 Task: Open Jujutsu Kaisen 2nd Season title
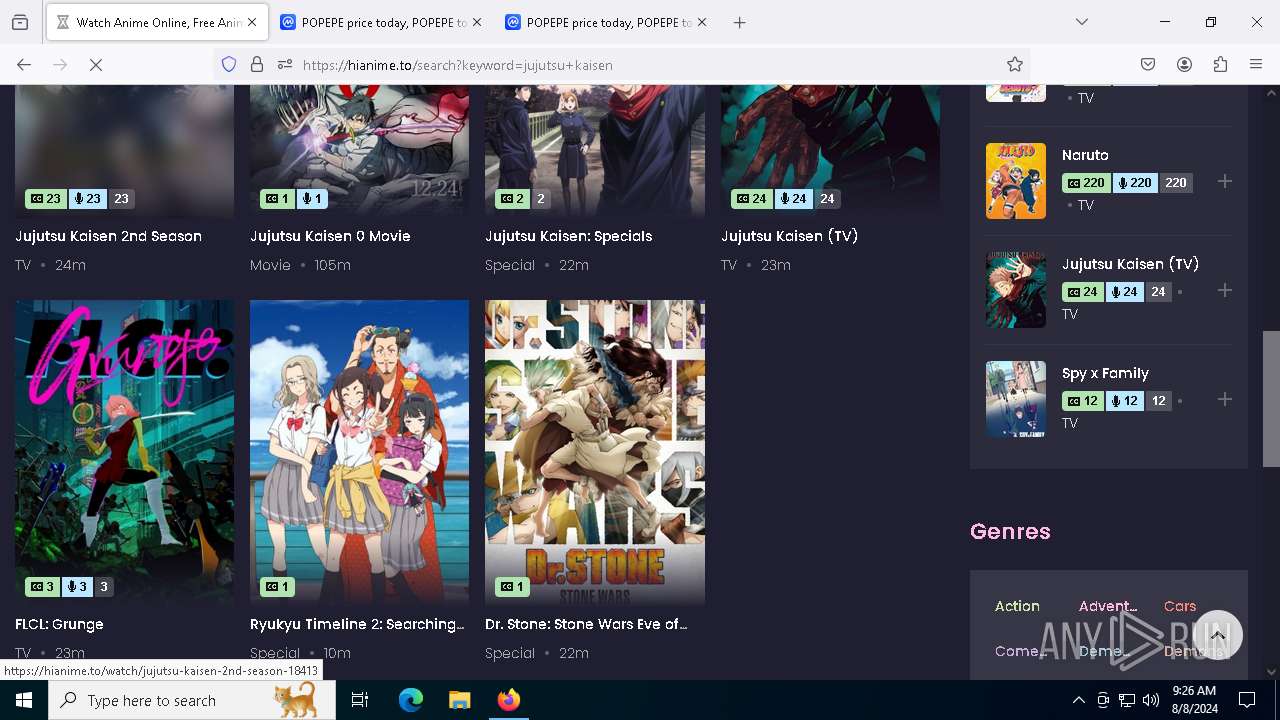pos(108,236)
